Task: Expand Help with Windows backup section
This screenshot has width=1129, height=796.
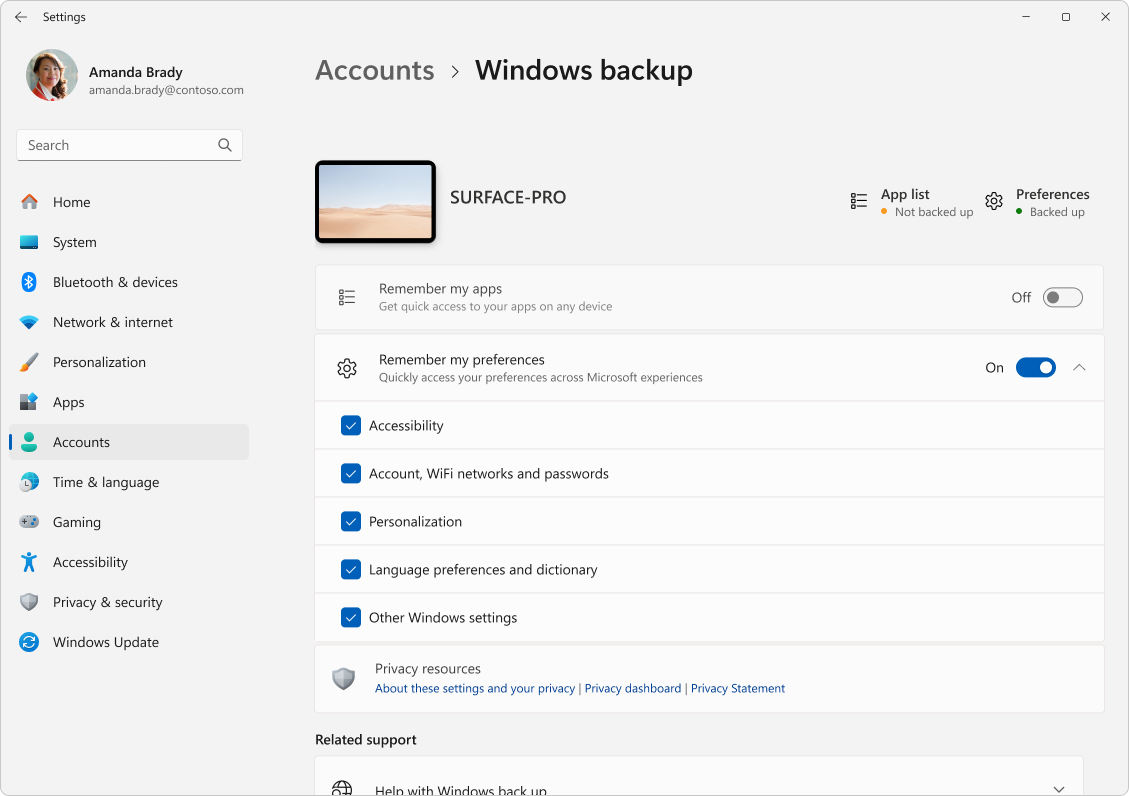Action: (1060, 789)
